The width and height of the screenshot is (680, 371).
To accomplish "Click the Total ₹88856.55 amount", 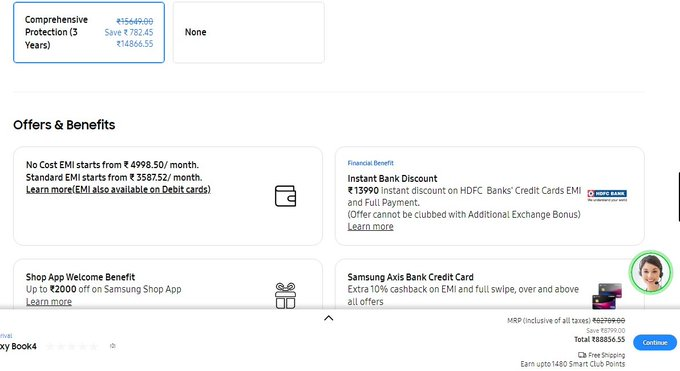I will (x=600, y=339).
